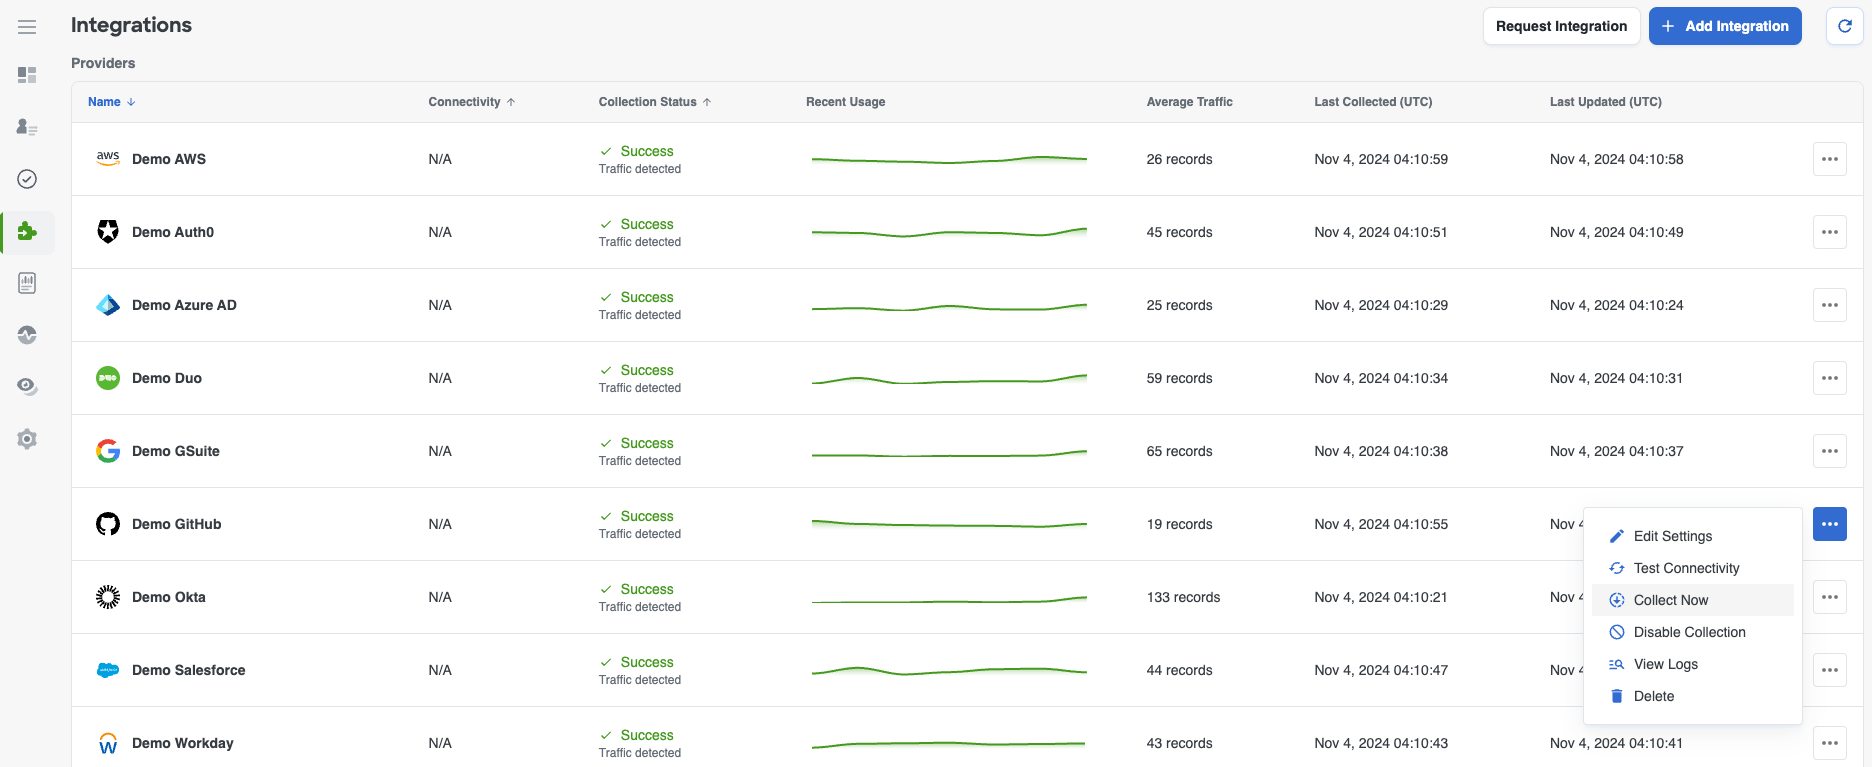Screen dimensions: 1872x767
Task: Click the Request Integration button
Action: tap(1561, 26)
